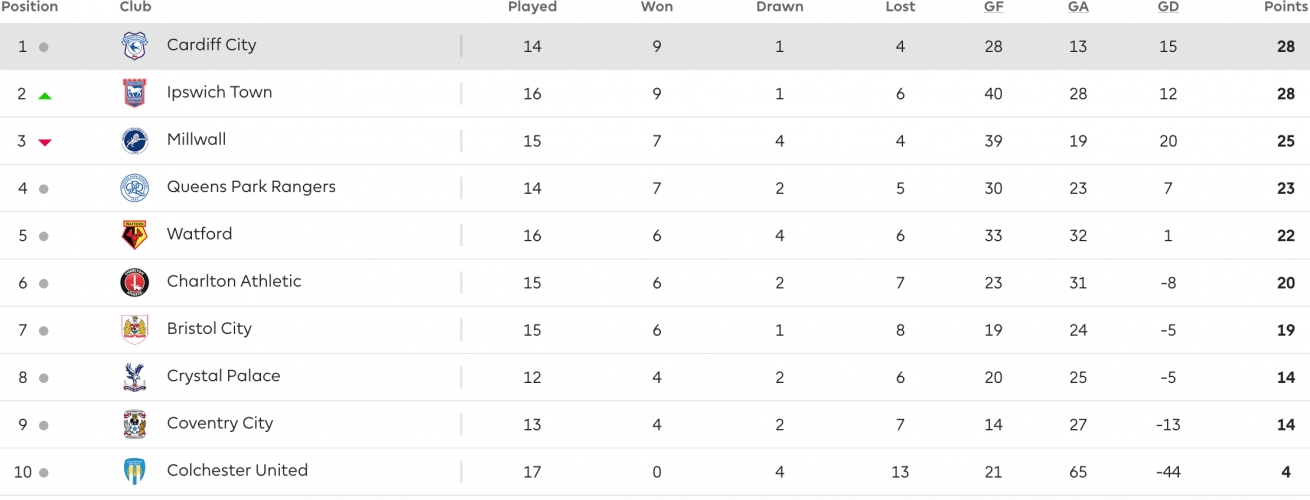Click the Millwall lion crest icon
Viewport: 1310px width, 500px height.
(134, 140)
